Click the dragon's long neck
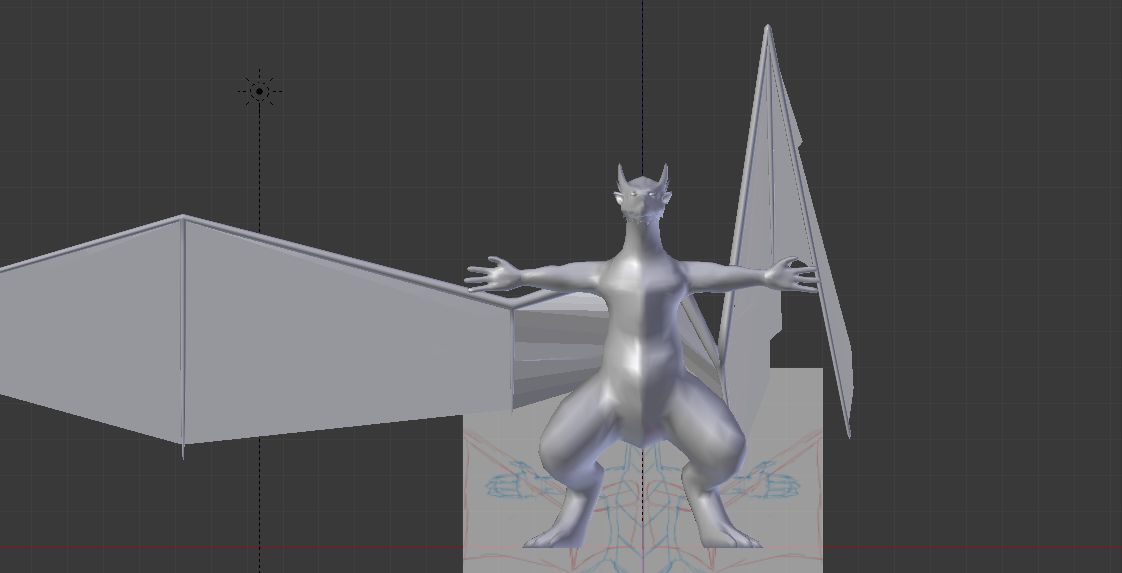Image resolution: width=1122 pixels, height=573 pixels. click(x=642, y=245)
